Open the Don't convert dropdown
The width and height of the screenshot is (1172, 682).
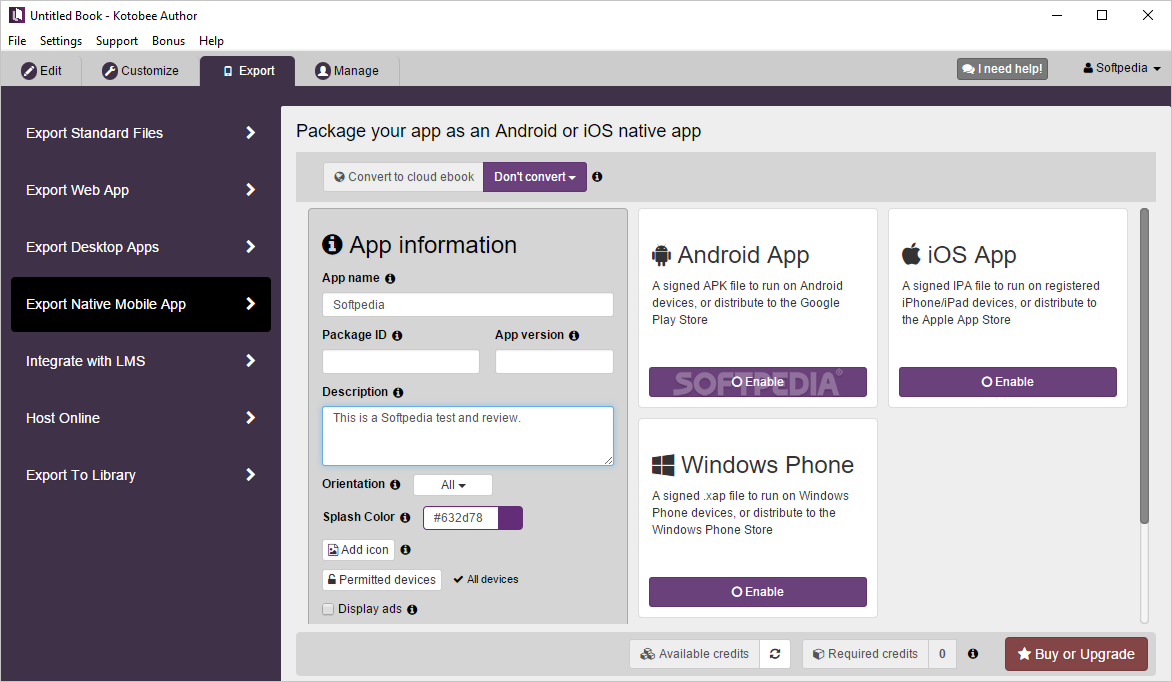(534, 177)
